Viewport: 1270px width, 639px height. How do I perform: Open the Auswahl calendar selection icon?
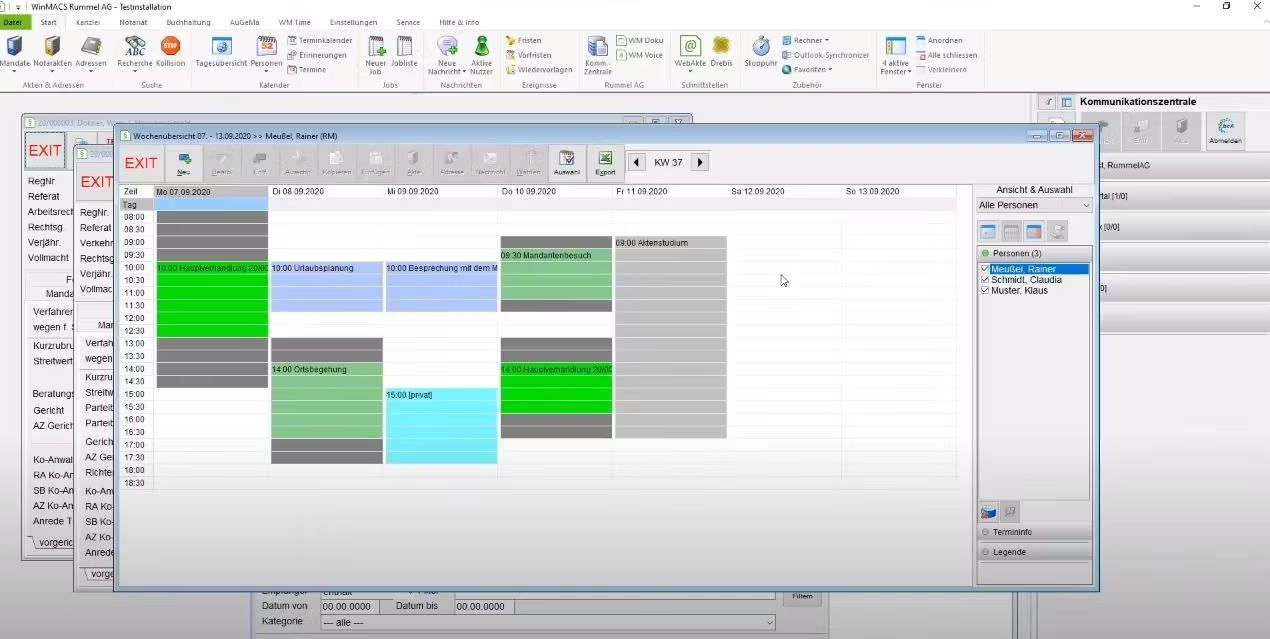567,164
